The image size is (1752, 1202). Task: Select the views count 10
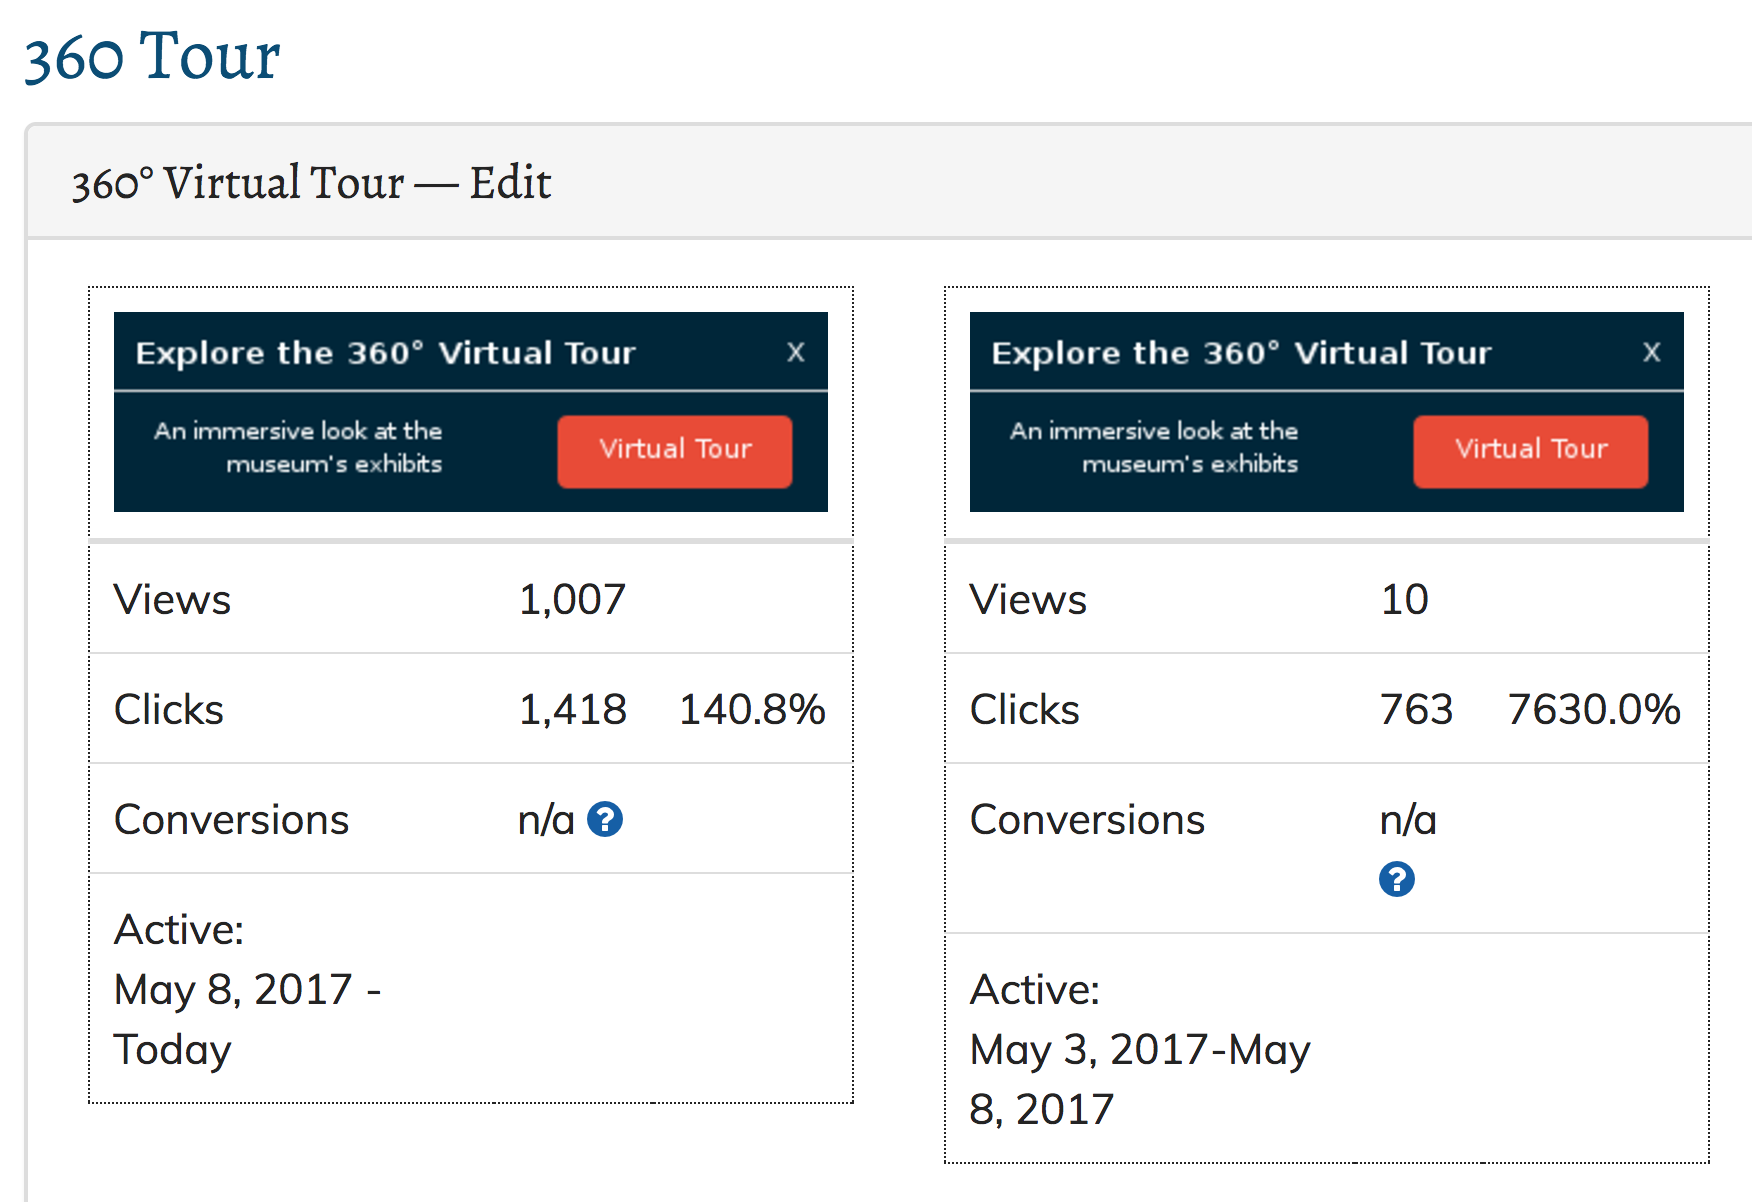[1404, 599]
